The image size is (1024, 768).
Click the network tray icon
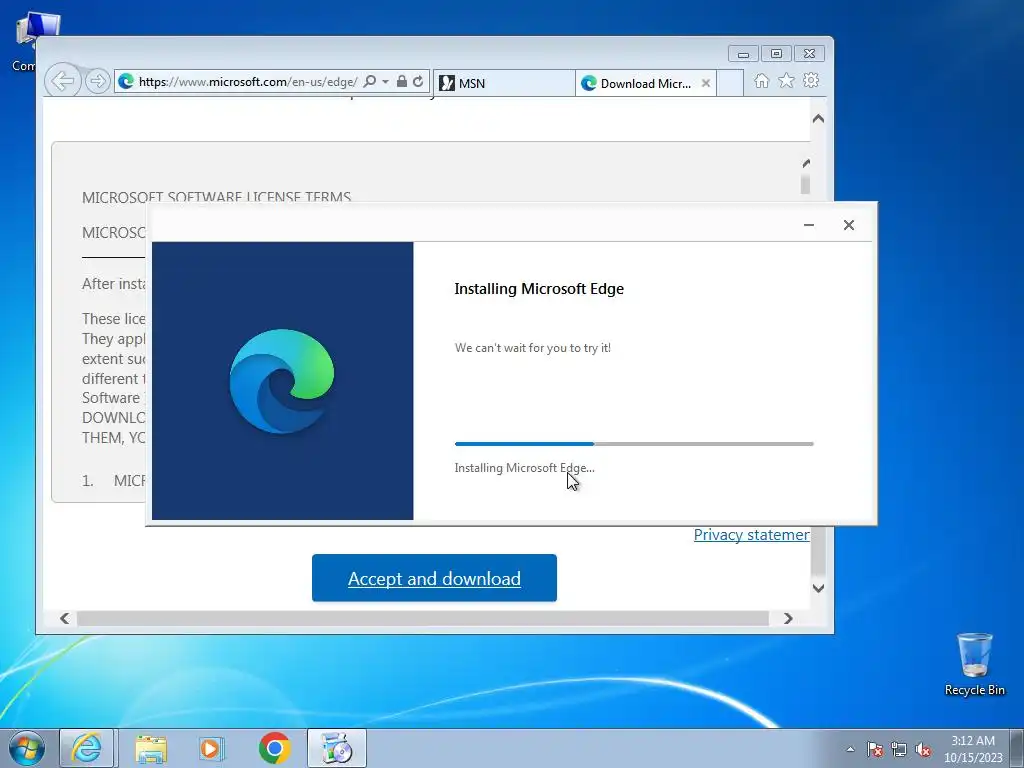pos(899,749)
